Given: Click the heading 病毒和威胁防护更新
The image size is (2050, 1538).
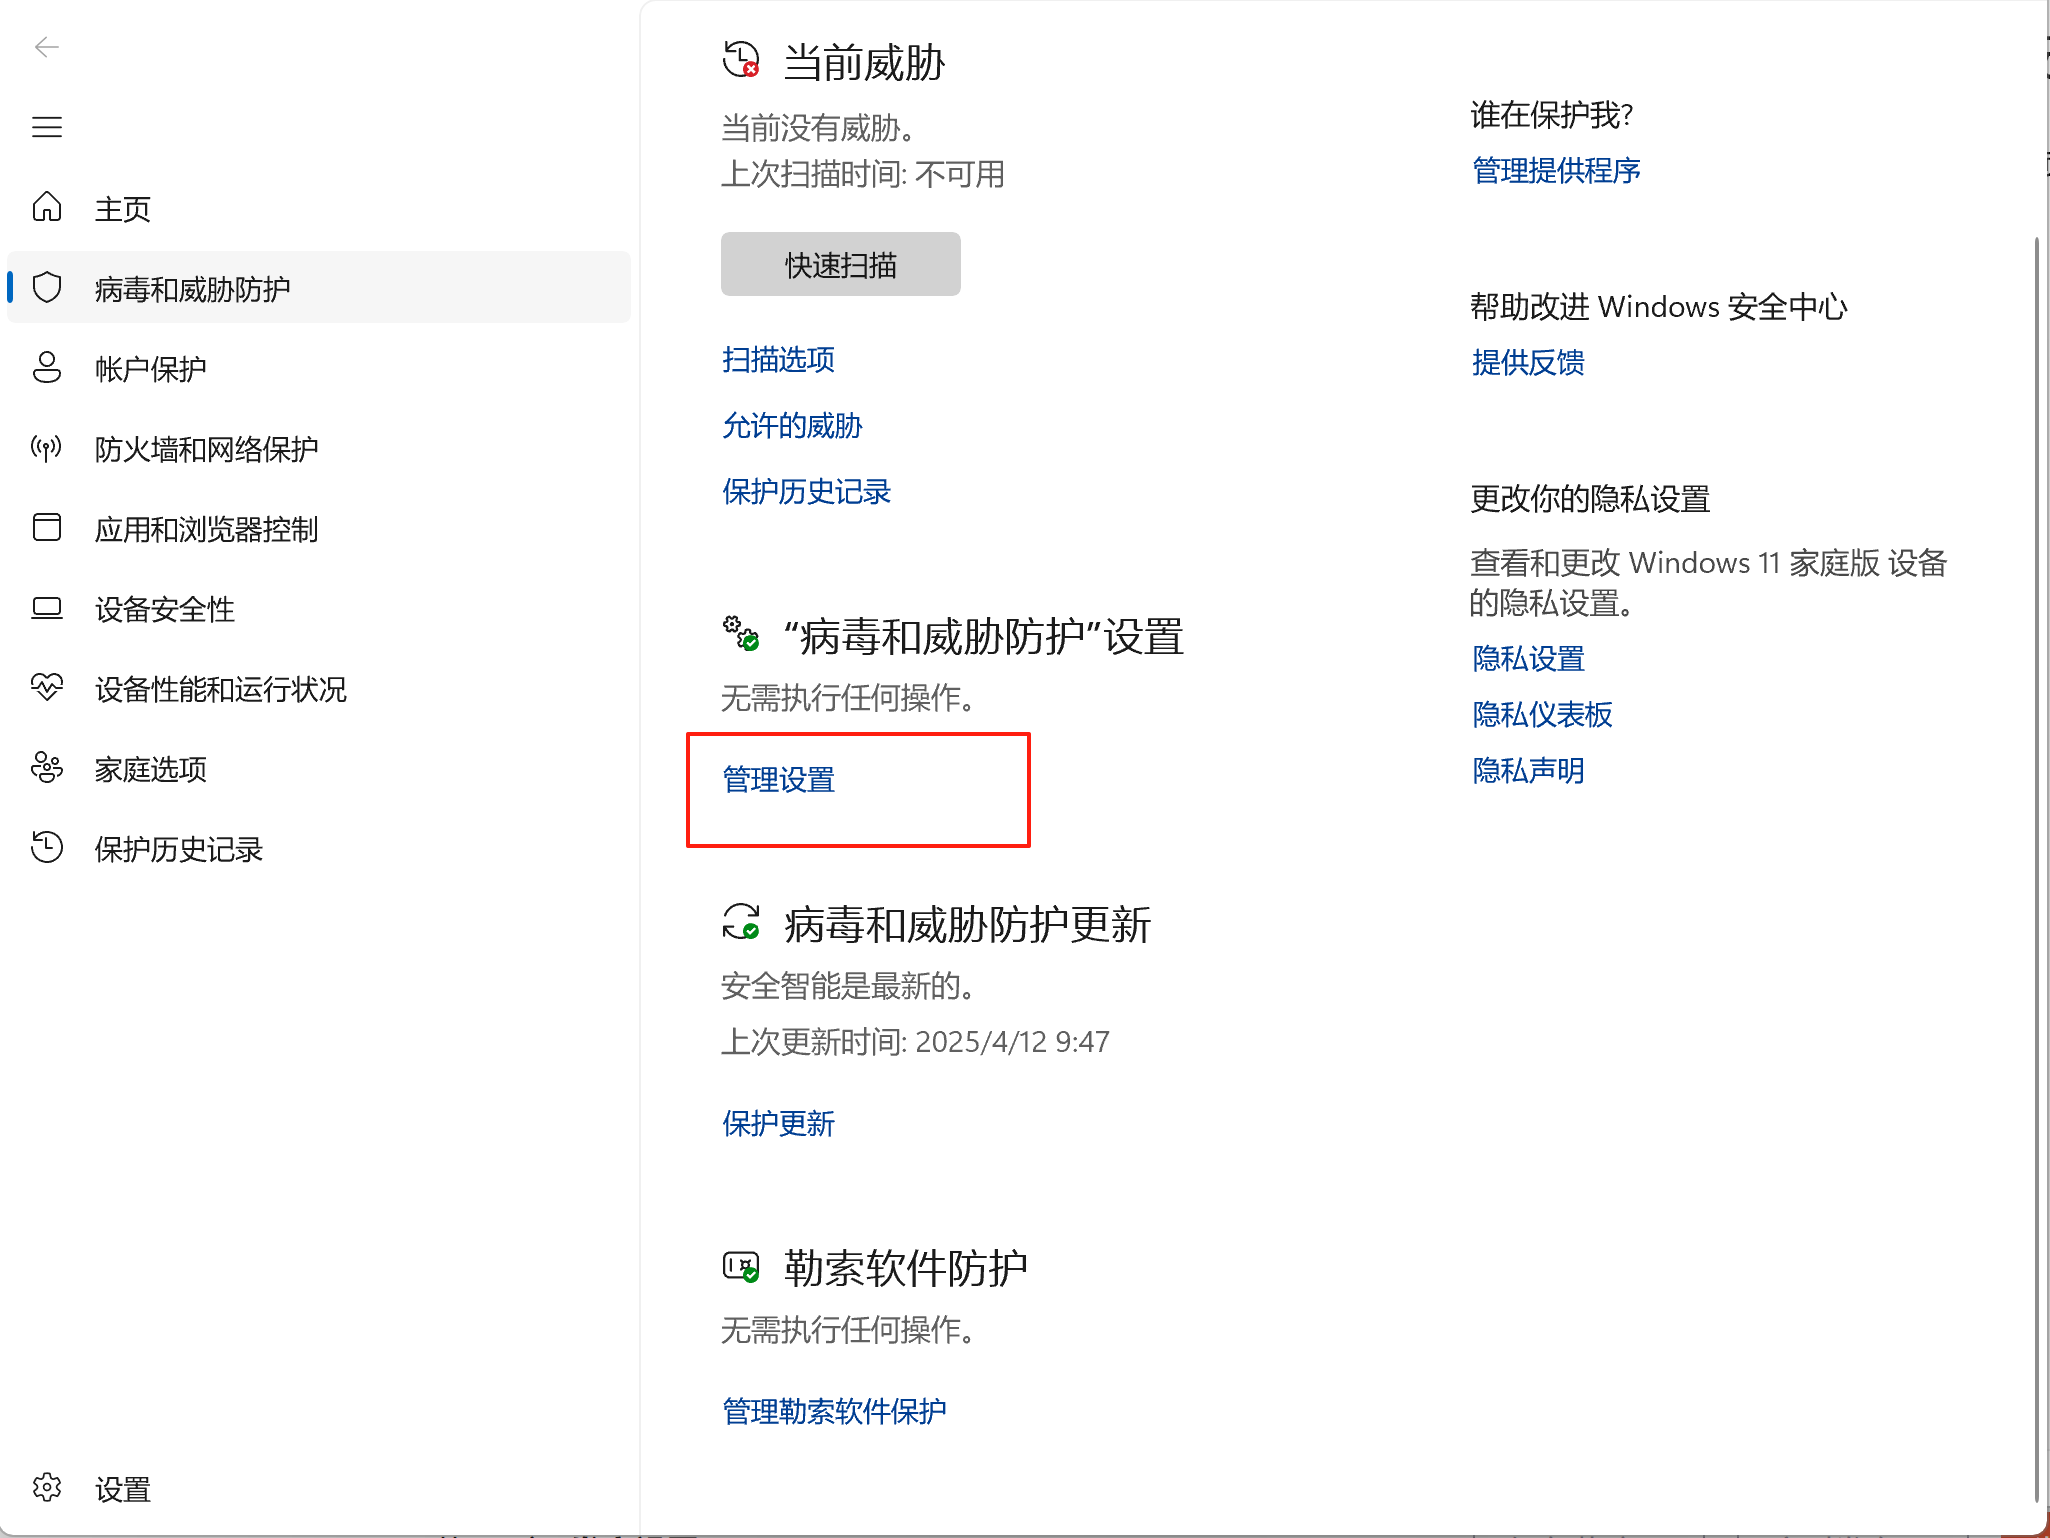Looking at the screenshot, I should (x=968, y=924).
